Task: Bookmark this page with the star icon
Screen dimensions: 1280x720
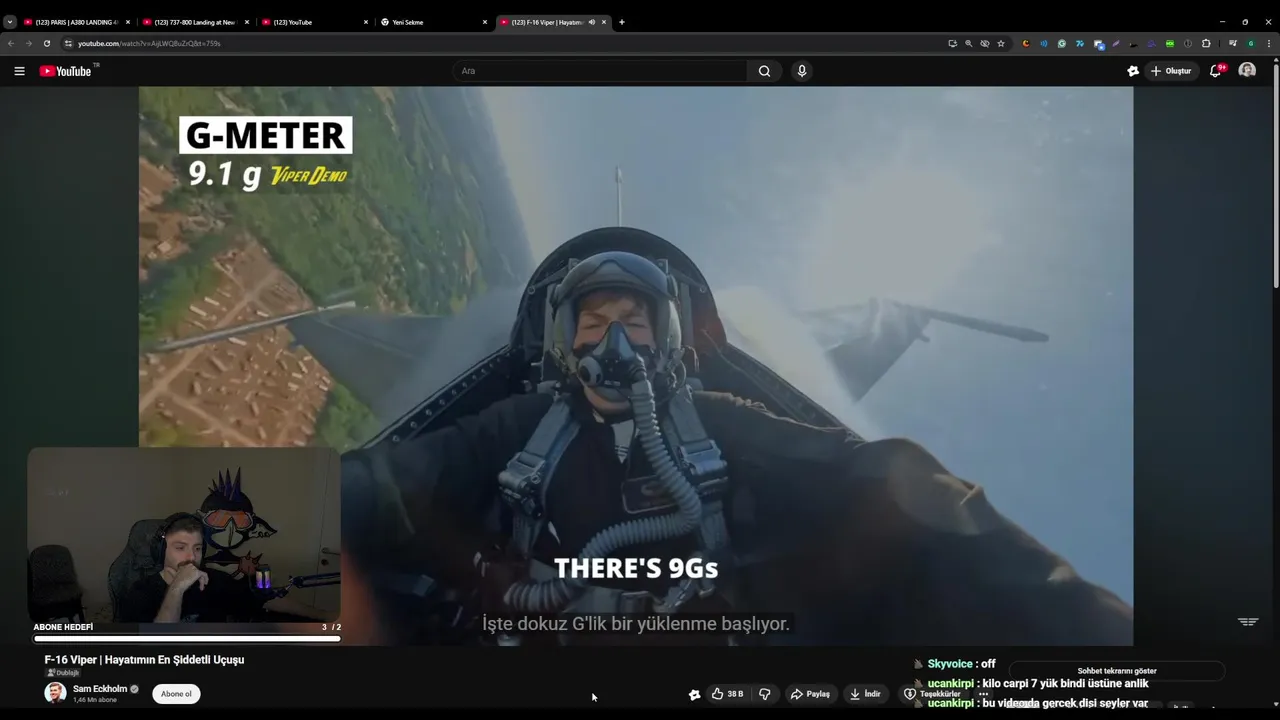Action: tap(1001, 44)
